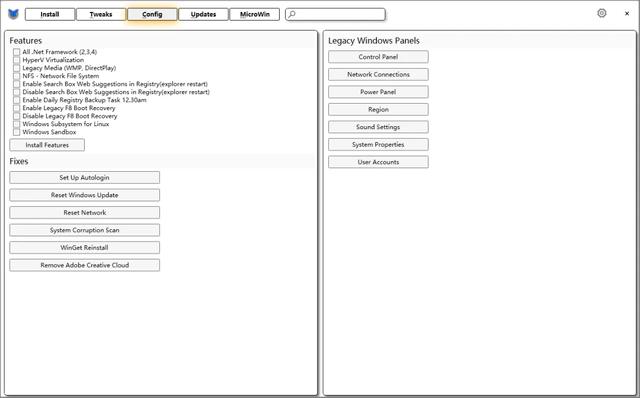The width and height of the screenshot is (640, 398).
Task: Check All .Net Framework (2,3,4)
Action: tap(16, 52)
